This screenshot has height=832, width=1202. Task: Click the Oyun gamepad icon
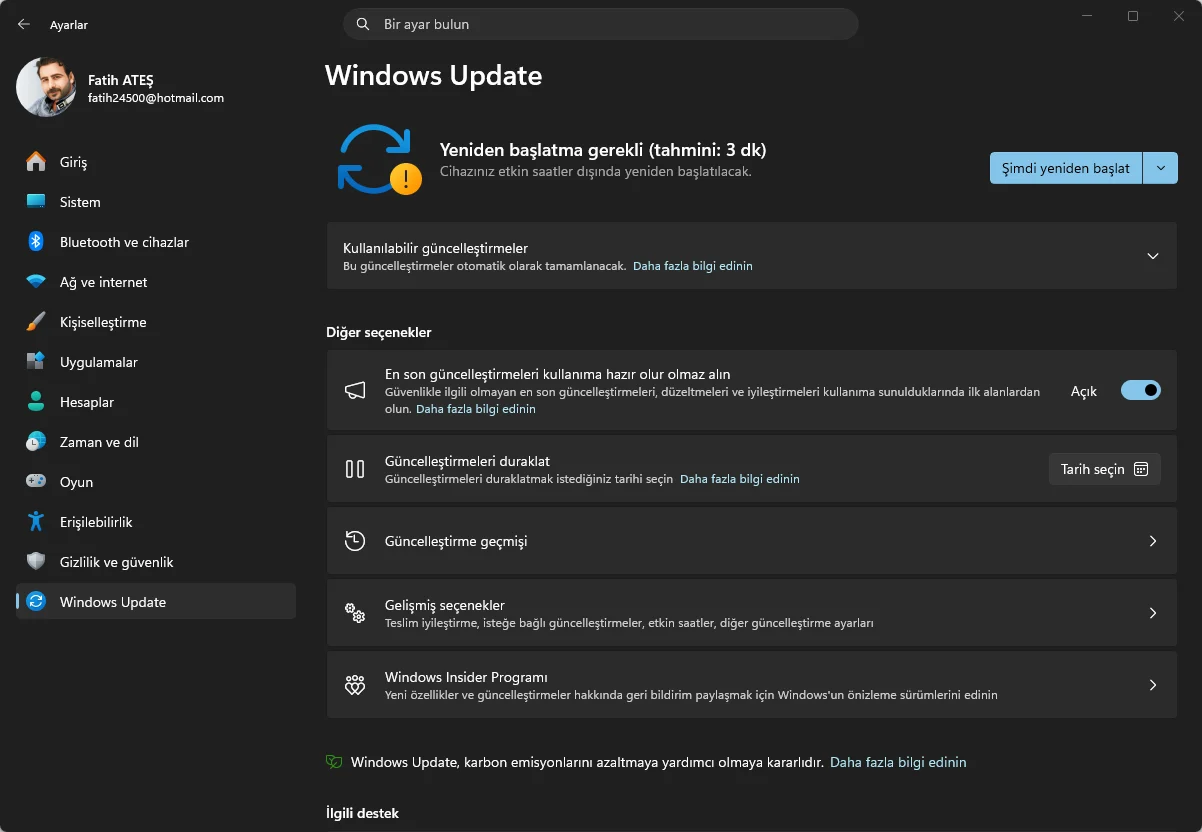36,482
